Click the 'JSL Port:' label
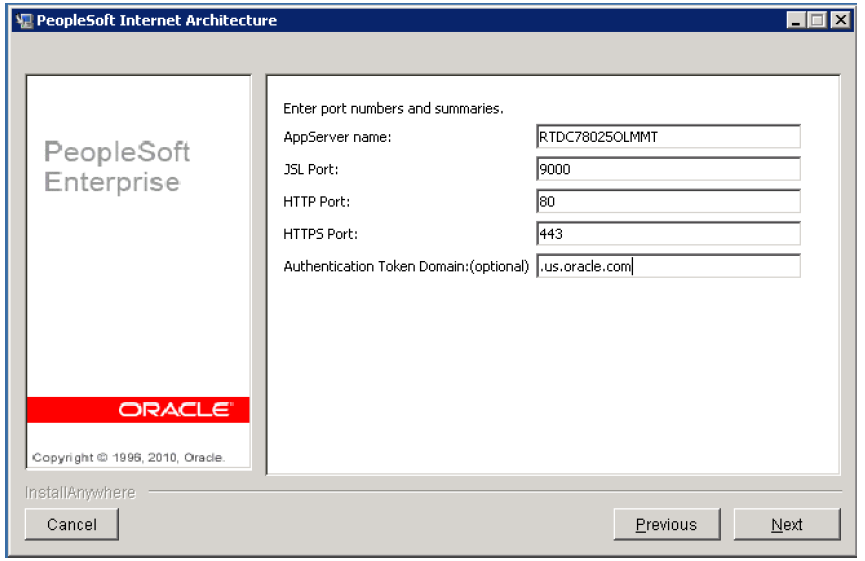Viewport: 865px width, 561px height. pyautogui.click(x=311, y=169)
